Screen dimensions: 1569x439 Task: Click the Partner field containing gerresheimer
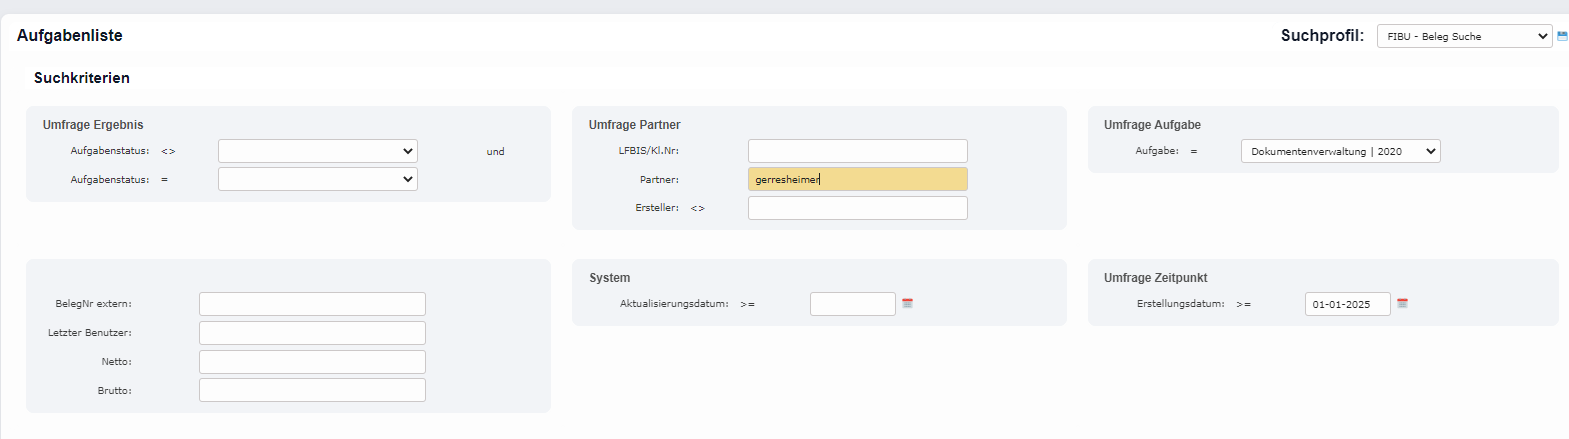coord(857,179)
